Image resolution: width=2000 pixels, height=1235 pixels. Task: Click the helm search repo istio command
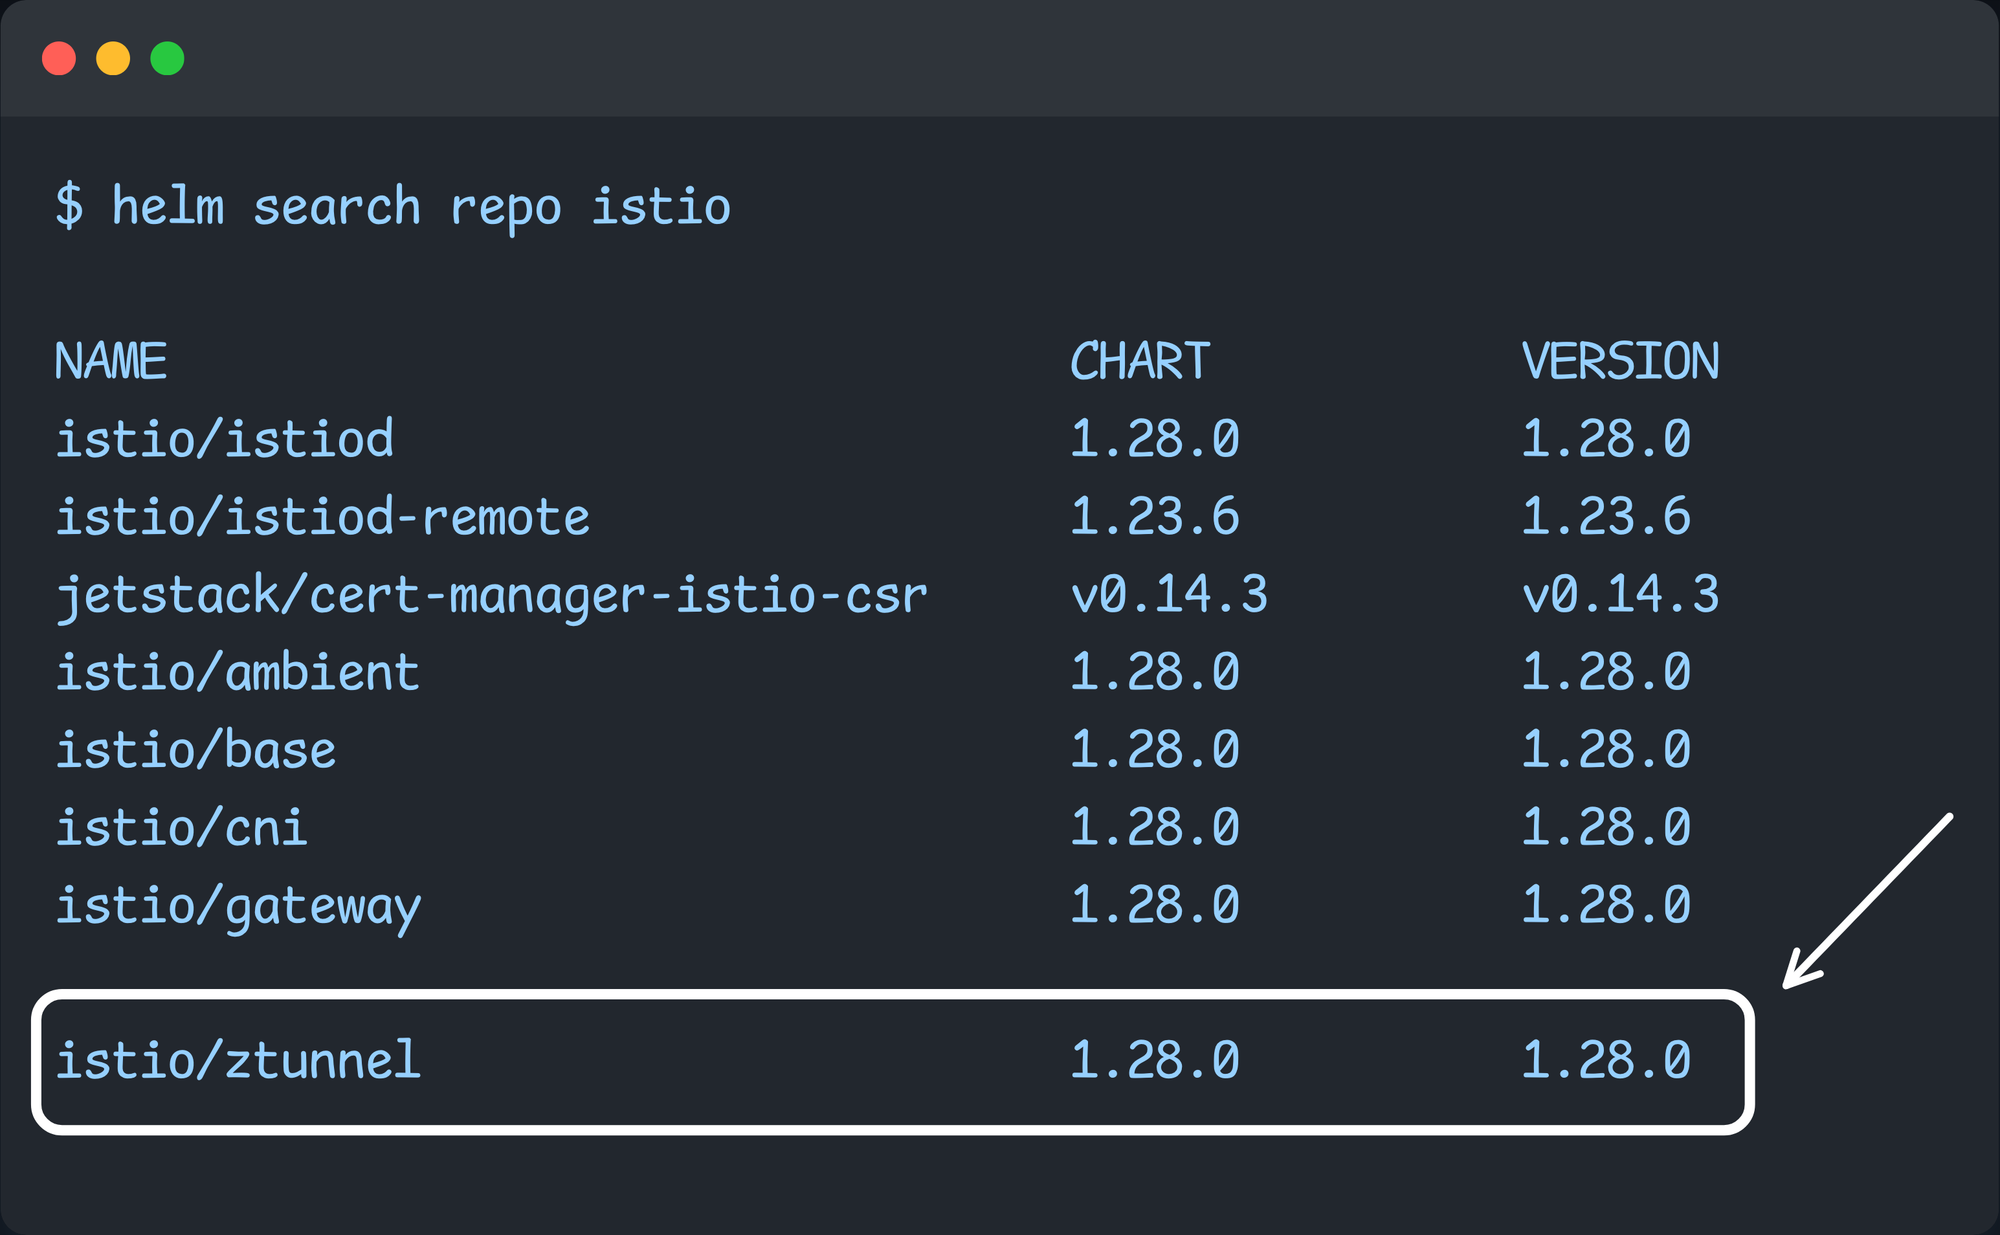tap(420, 206)
